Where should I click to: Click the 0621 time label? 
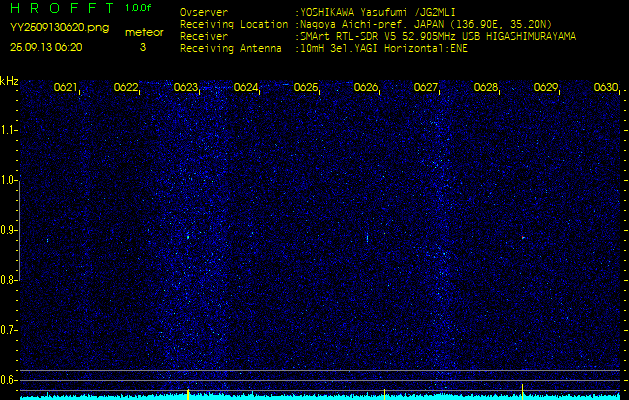pyautogui.click(x=65, y=87)
